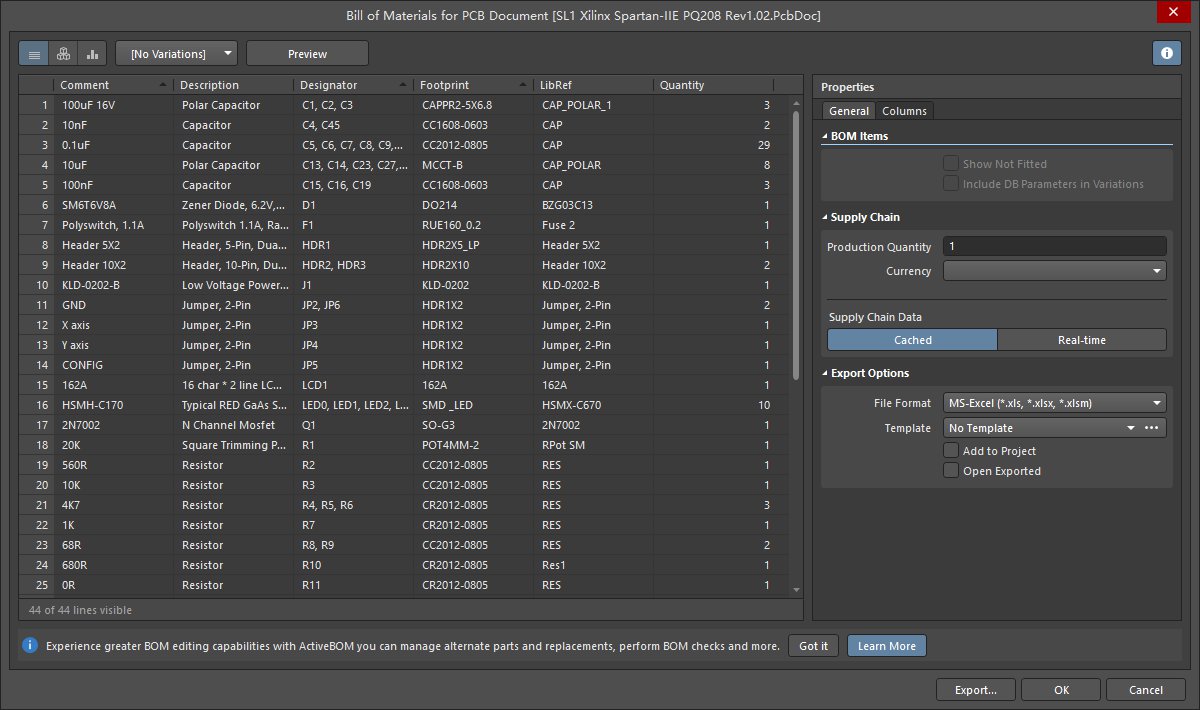
Task: Open the Template dropdown
Action: [x=1131, y=428]
